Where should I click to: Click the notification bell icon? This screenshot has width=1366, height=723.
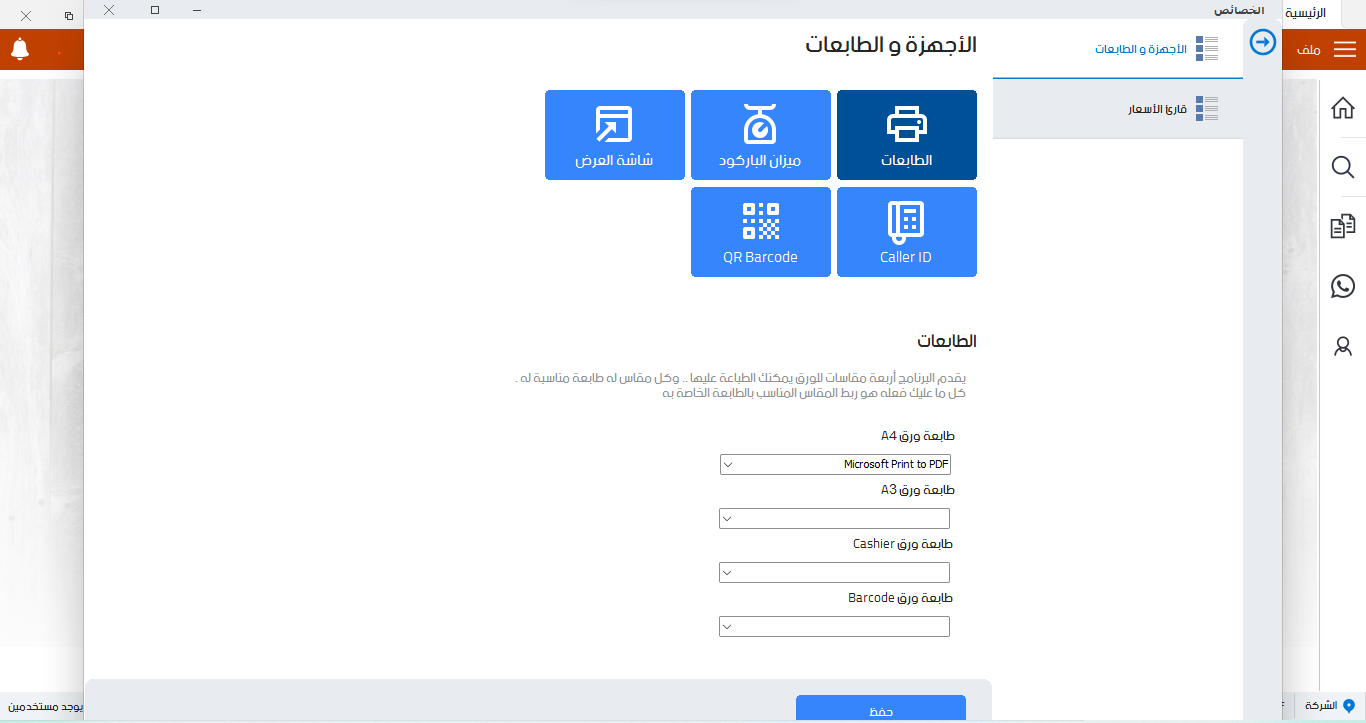coord(20,48)
